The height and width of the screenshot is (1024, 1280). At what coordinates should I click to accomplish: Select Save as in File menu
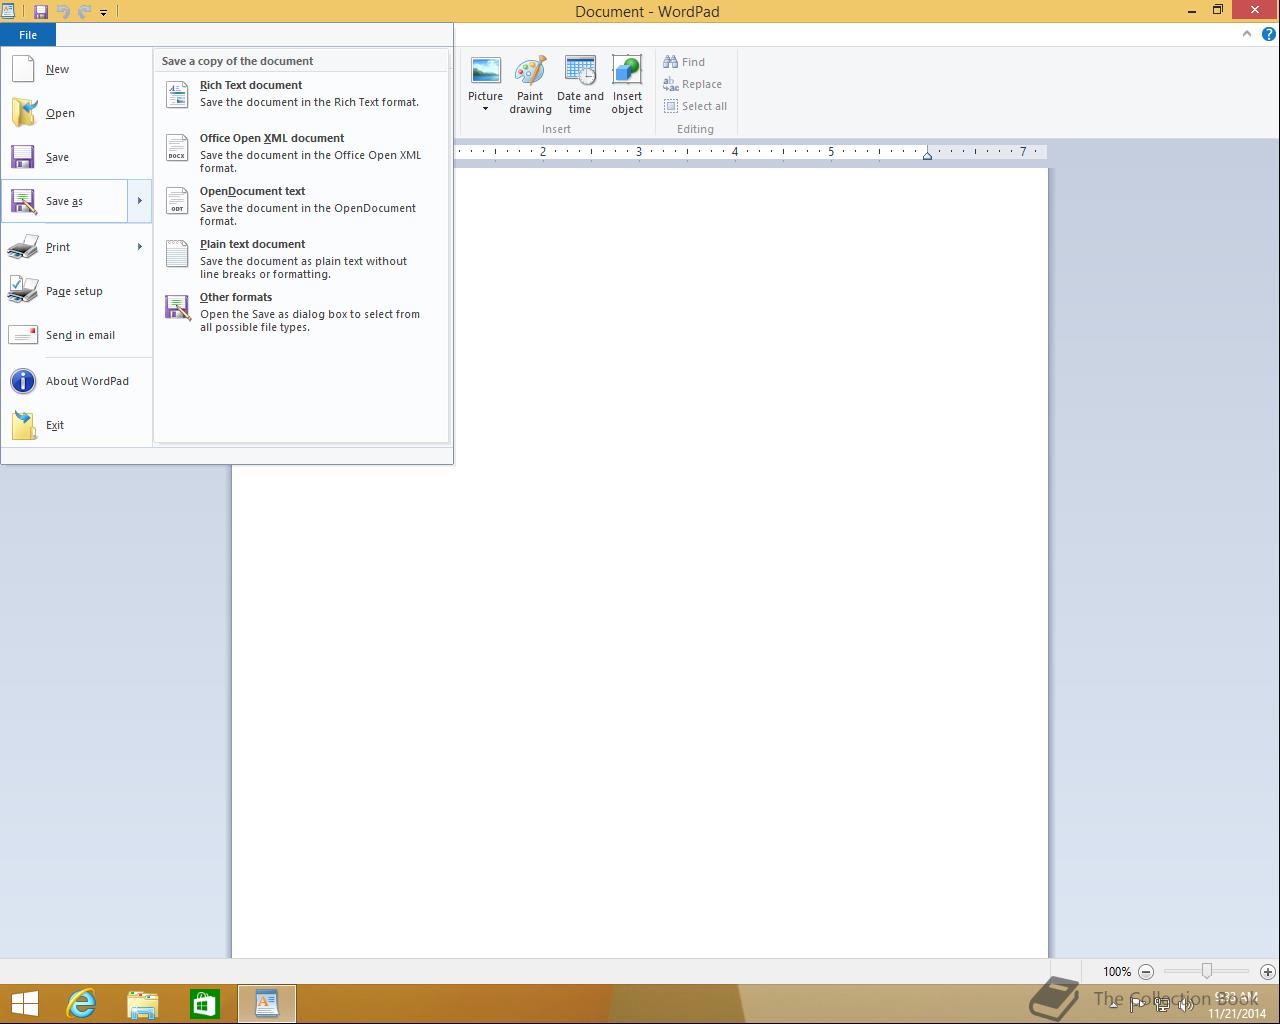click(x=64, y=201)
